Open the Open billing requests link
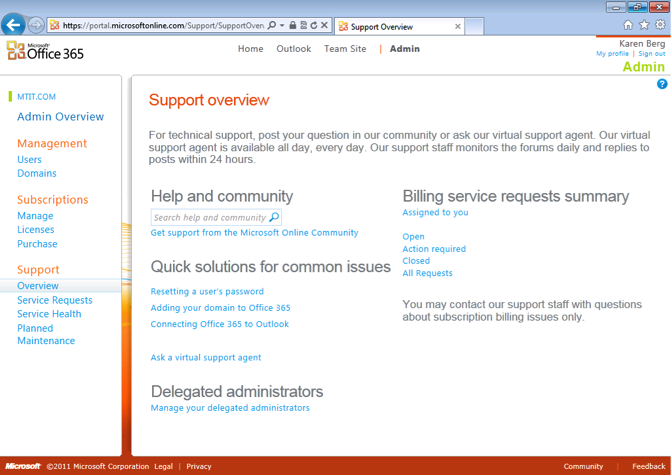The height and width of the screenshot is (475, 671). (413, 237)
